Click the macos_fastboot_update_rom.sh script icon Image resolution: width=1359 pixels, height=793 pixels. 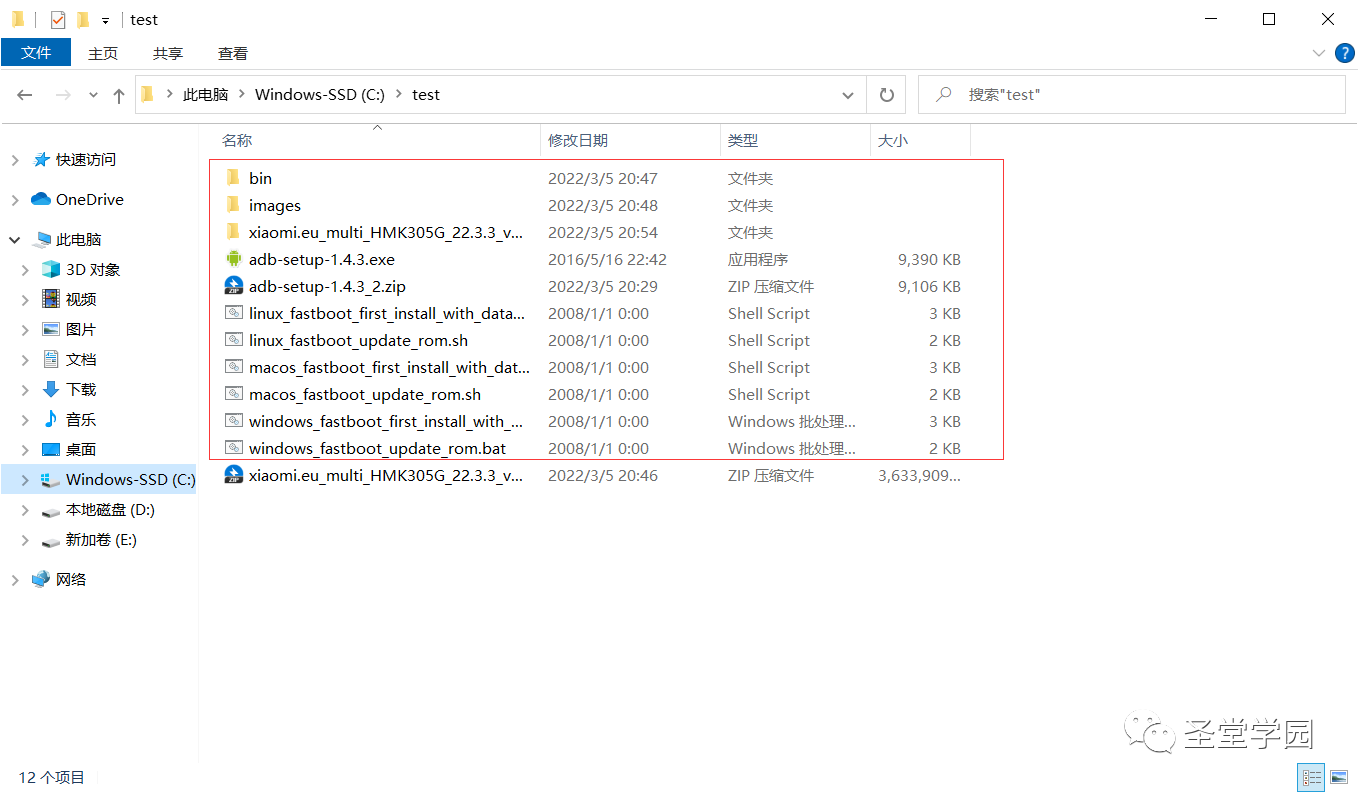tap(233, 394)
